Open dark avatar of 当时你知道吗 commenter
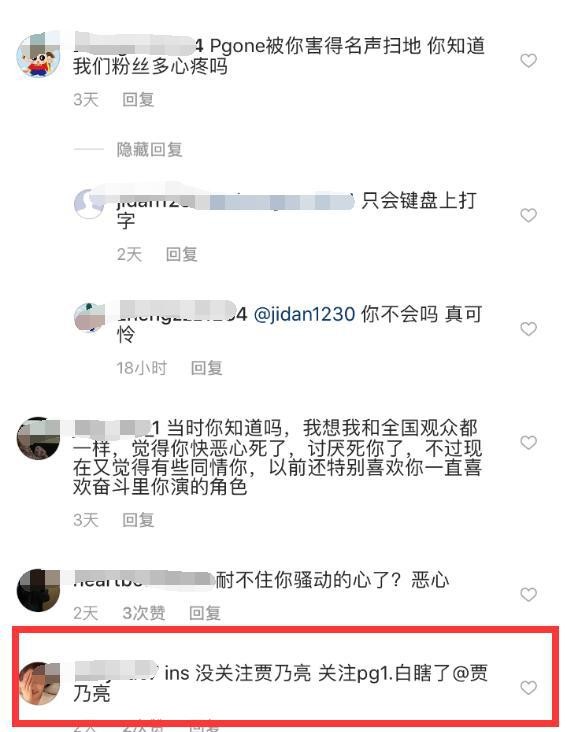Image resolution: width=566 pixels, height=732 pixels. [x=38, y=438]
